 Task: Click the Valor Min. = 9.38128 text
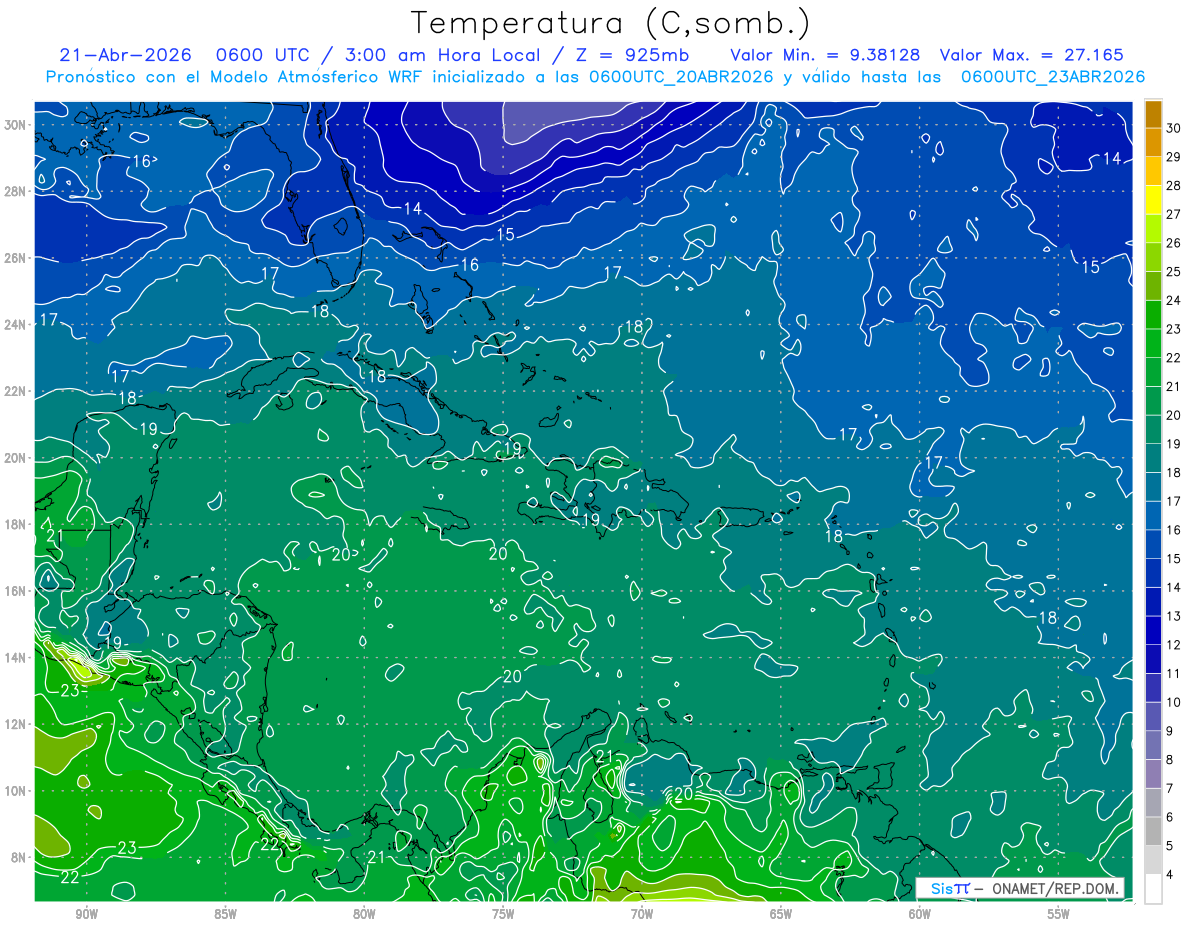click(x=826, y=55)
